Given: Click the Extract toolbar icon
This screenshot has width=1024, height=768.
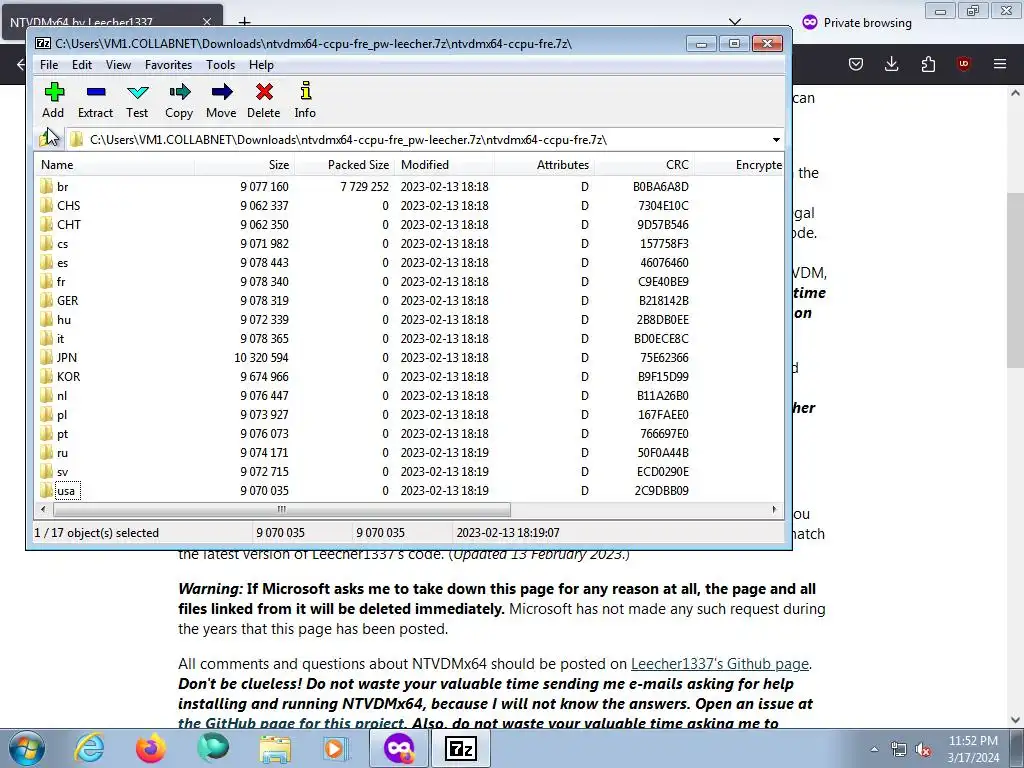Looking at the screenshot, I should click(95, 92).
